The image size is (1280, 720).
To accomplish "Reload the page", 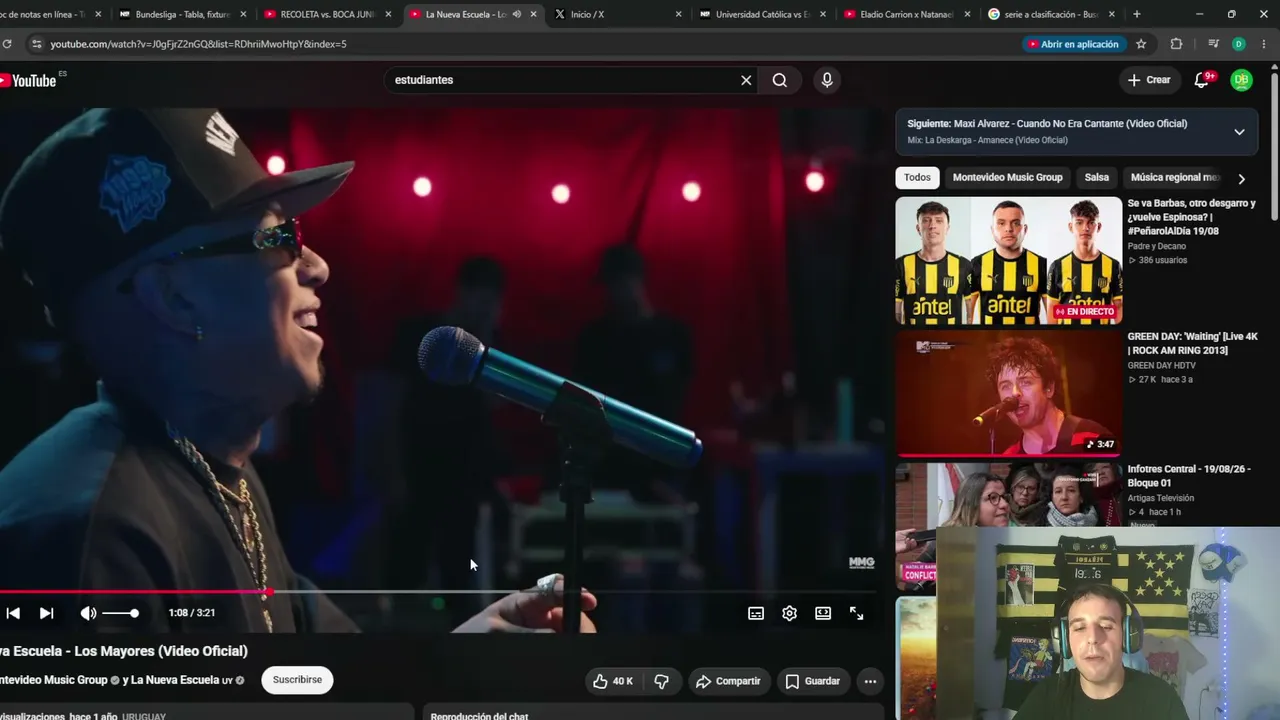I will [7, 44].
